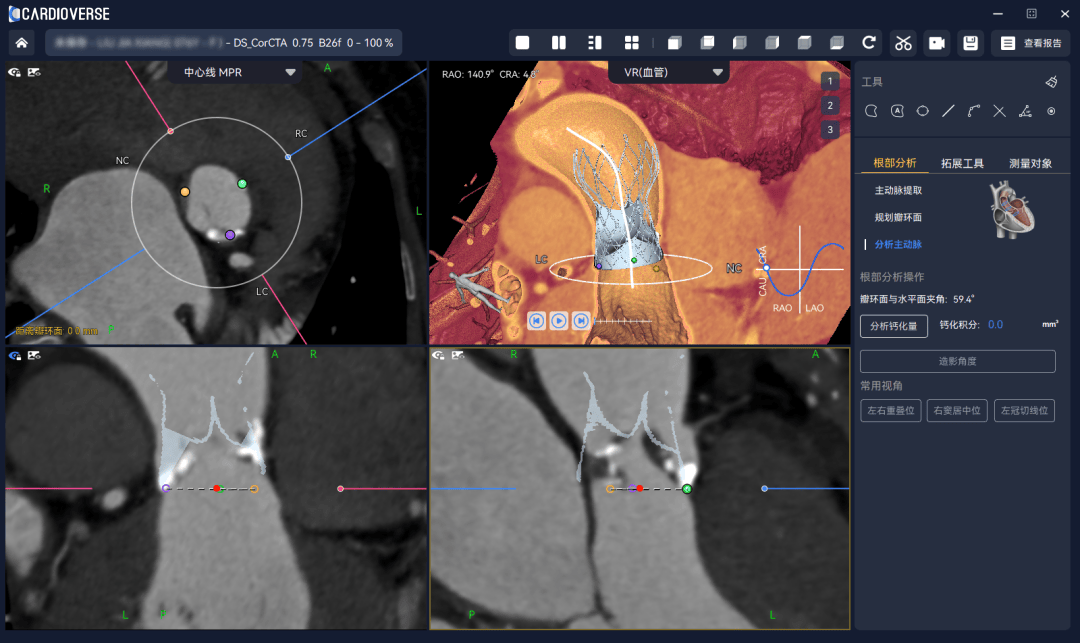Open the 中心线 MPR view dropdown

point(290,72)
